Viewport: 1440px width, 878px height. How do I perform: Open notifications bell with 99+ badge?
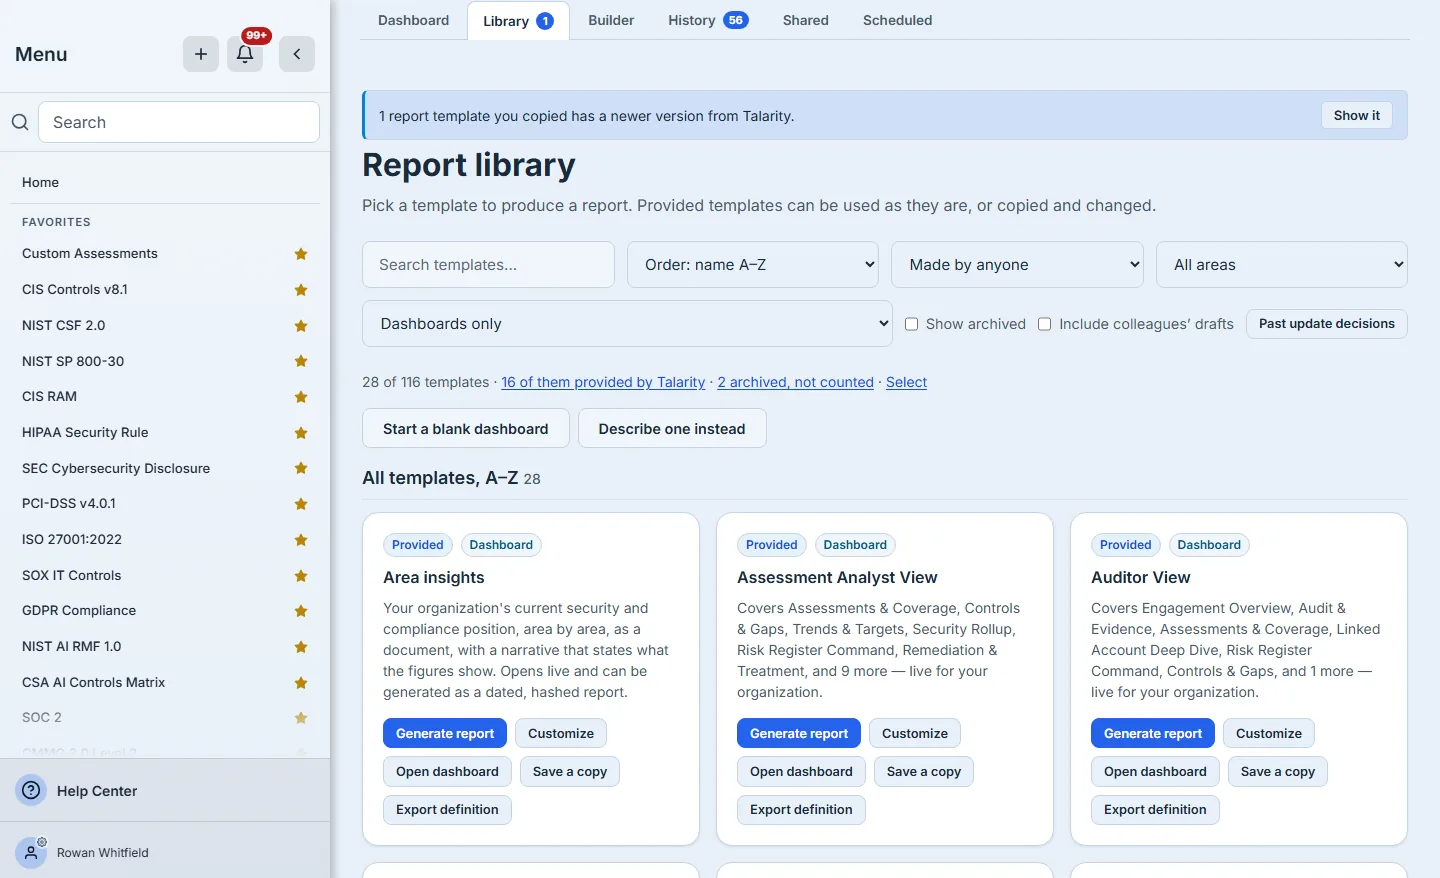pyautogui.click(x=245, y=54)
